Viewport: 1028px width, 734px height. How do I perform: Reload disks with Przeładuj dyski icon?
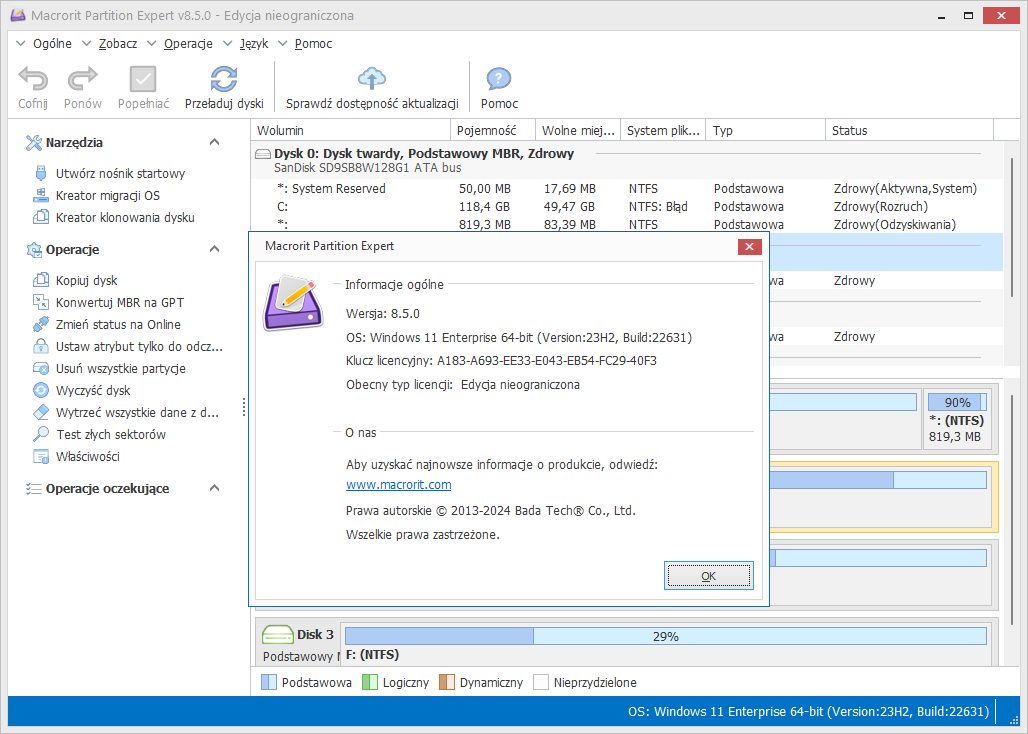[224, 79]
